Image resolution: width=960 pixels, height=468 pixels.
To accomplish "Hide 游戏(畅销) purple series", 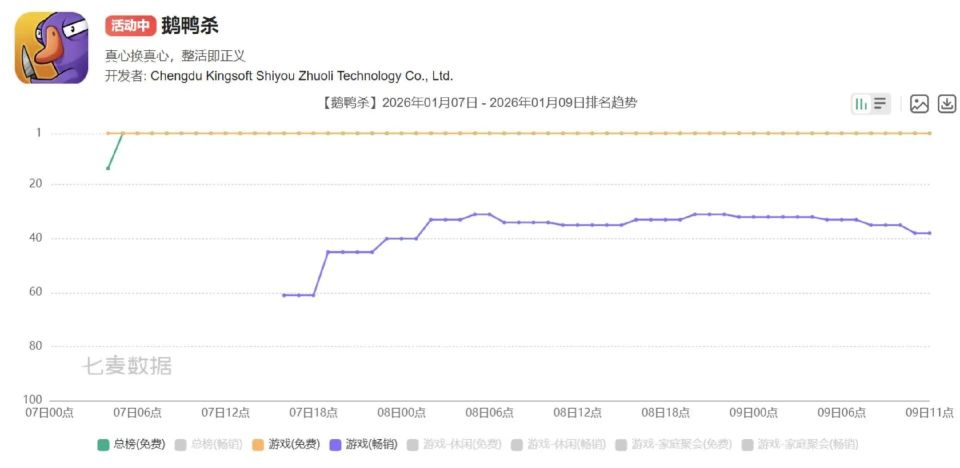I will pos(362,444).
